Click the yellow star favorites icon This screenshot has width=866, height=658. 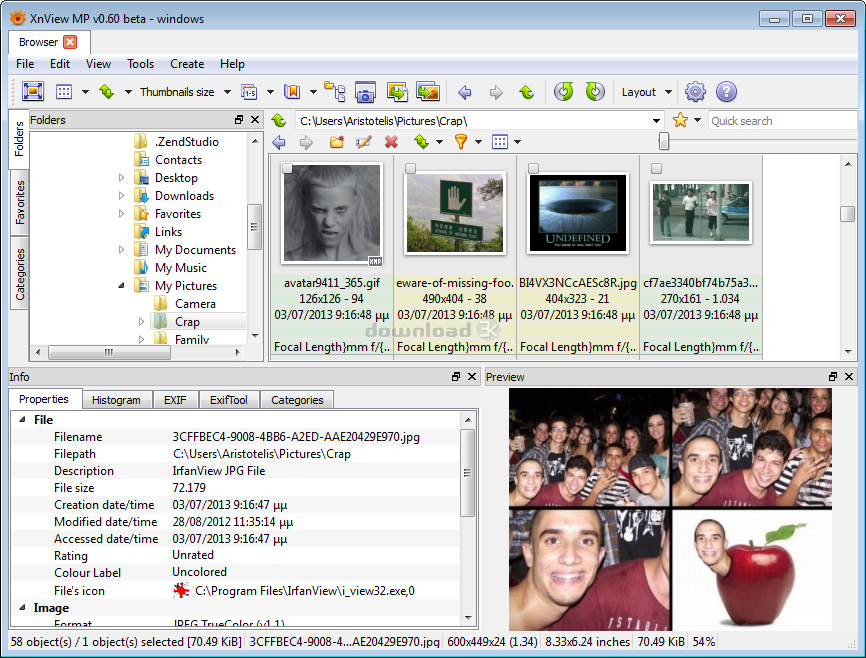coord(680,120)
